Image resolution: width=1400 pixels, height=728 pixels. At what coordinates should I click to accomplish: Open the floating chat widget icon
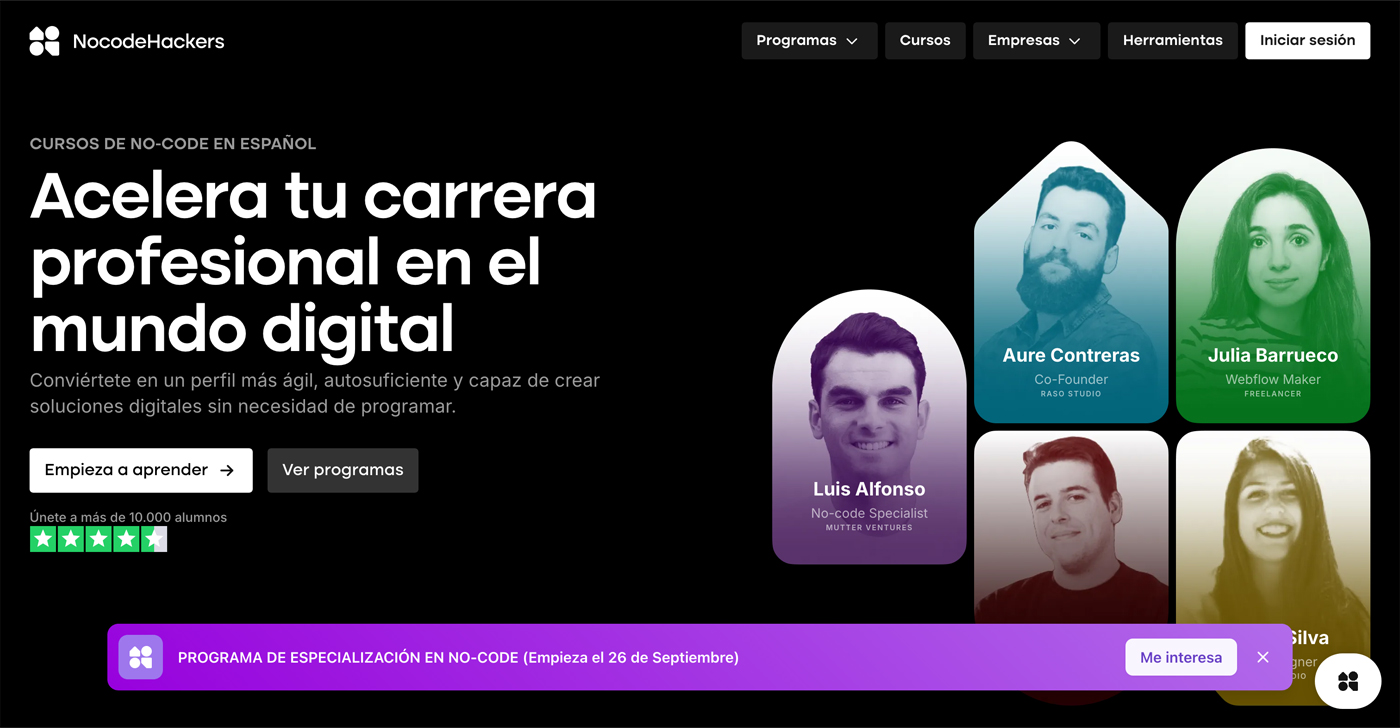click(1347, 681)
